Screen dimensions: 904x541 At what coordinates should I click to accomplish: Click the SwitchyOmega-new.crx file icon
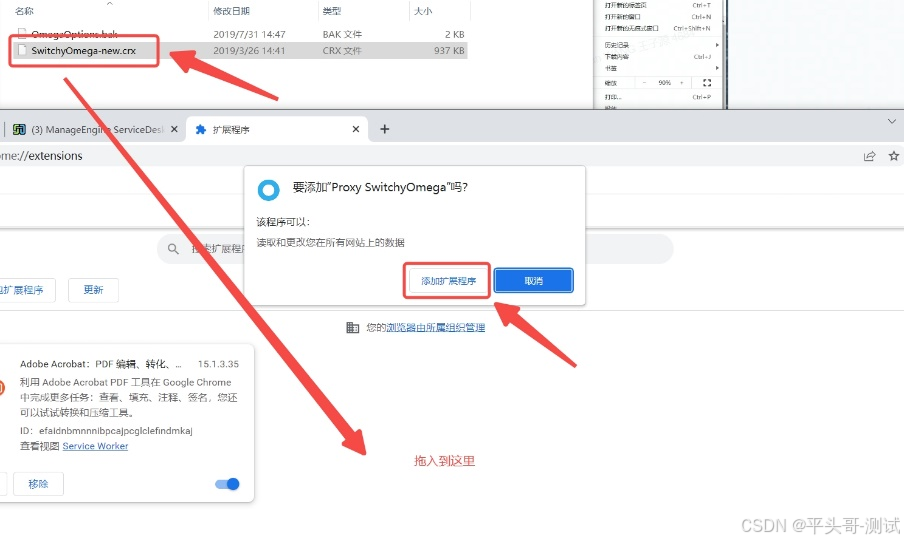coord(22,50)
